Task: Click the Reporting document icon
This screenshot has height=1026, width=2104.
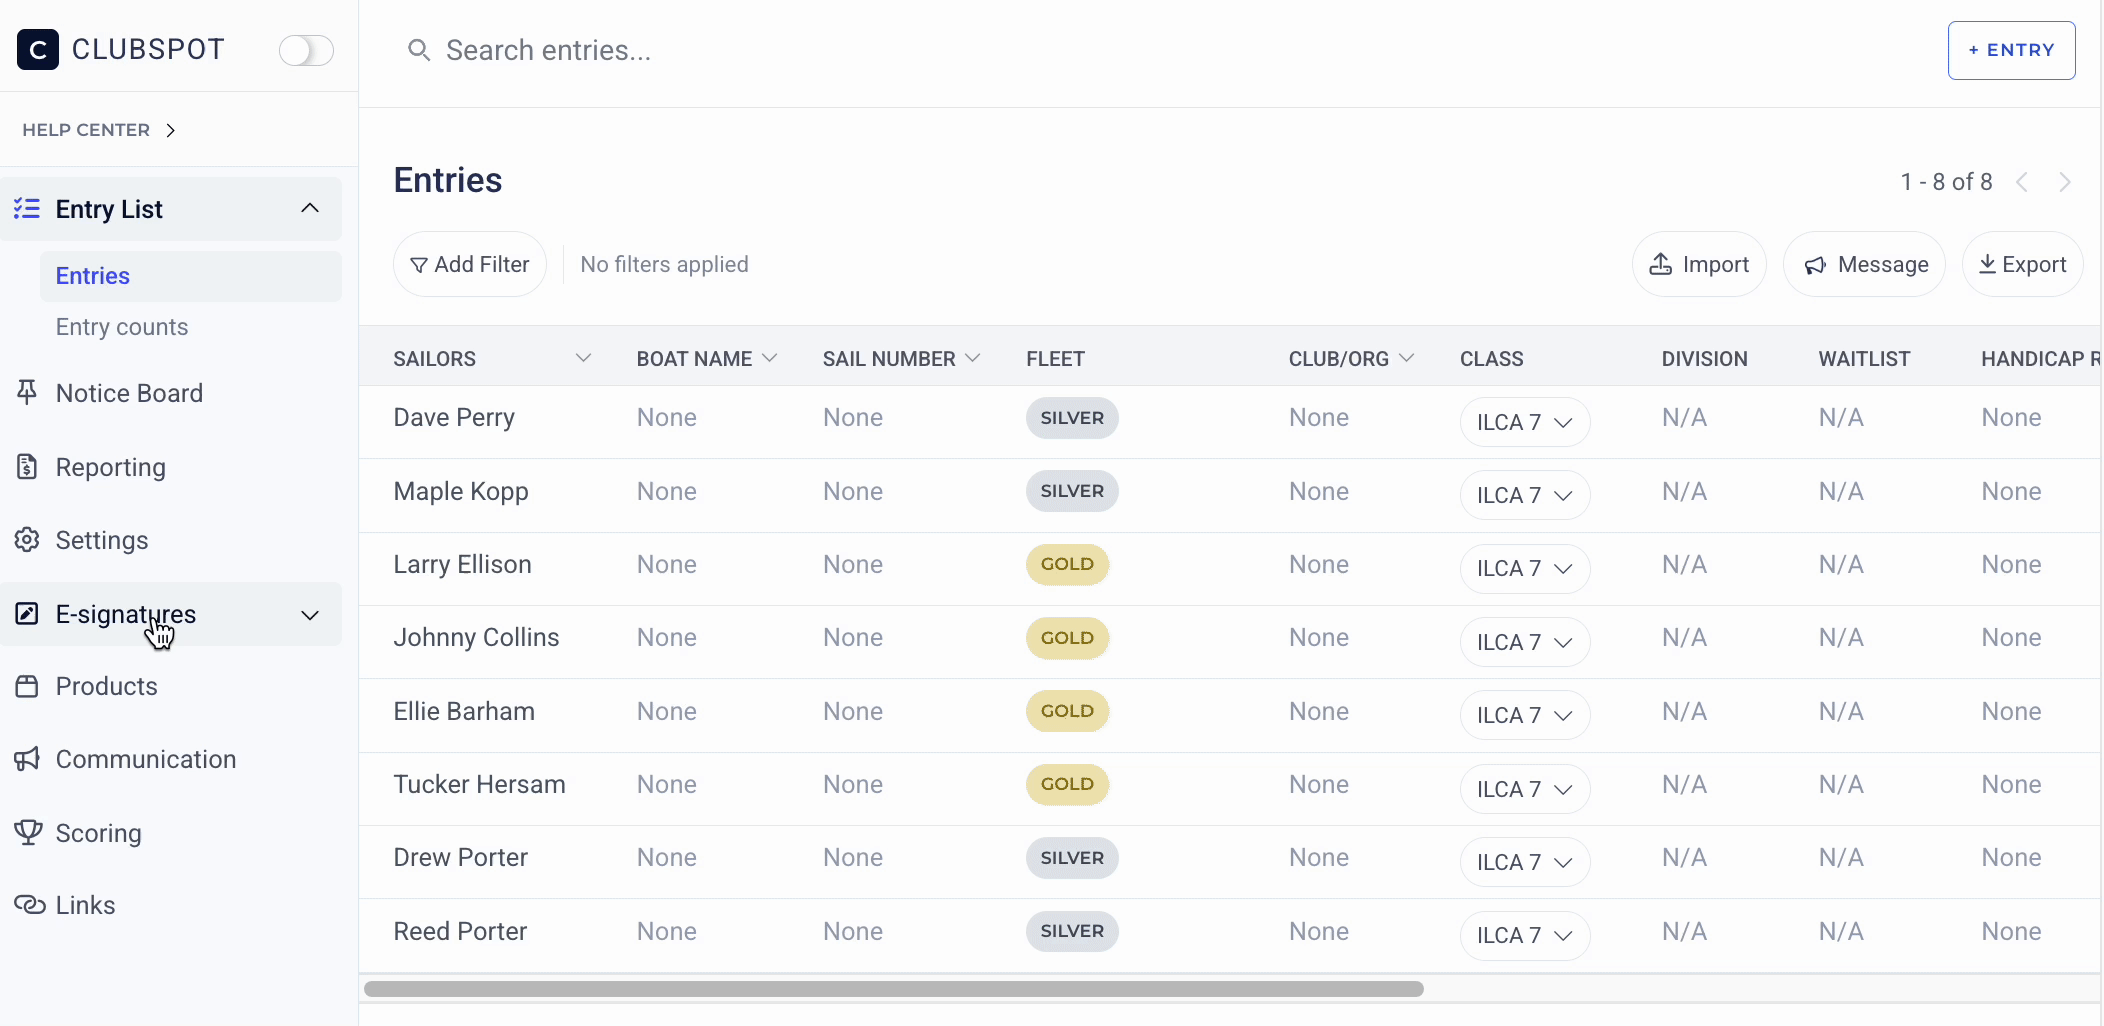Action: coord(27,467)
